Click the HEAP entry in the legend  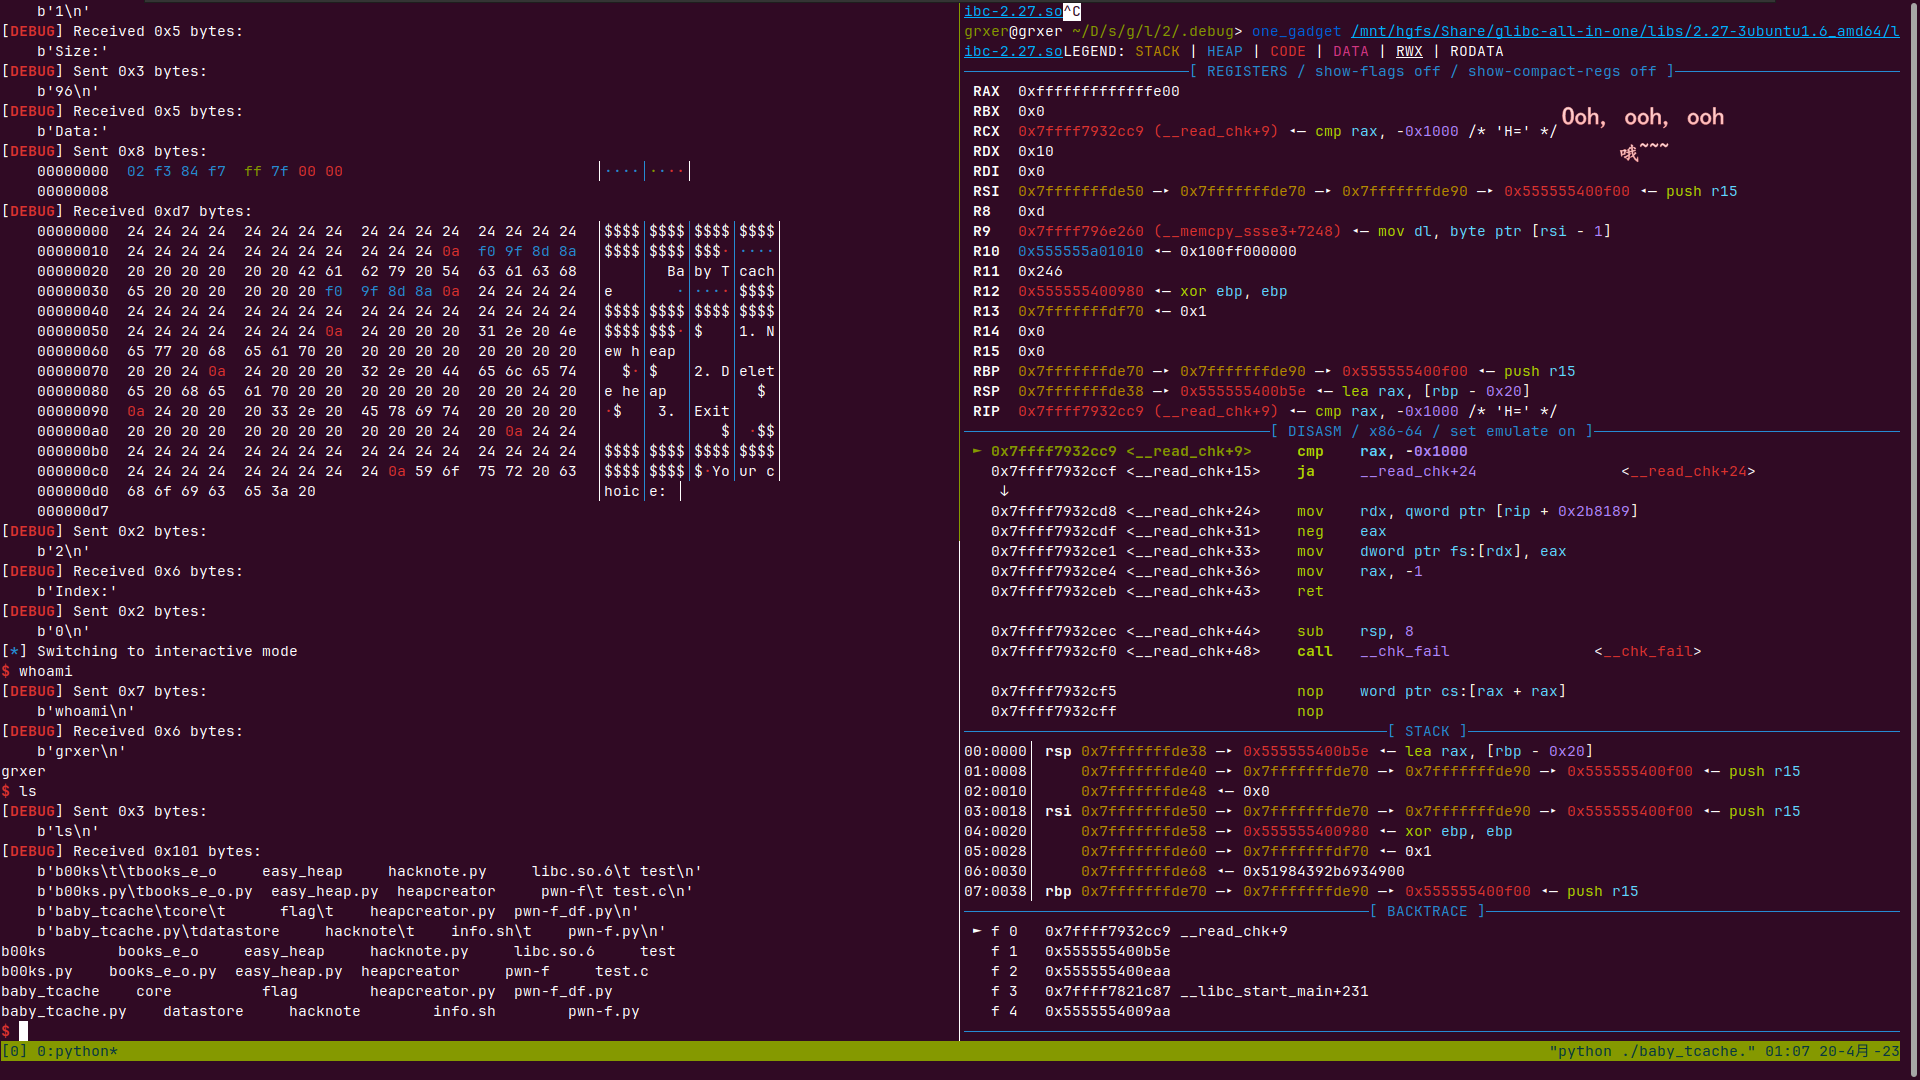(x=1224, y=51)
